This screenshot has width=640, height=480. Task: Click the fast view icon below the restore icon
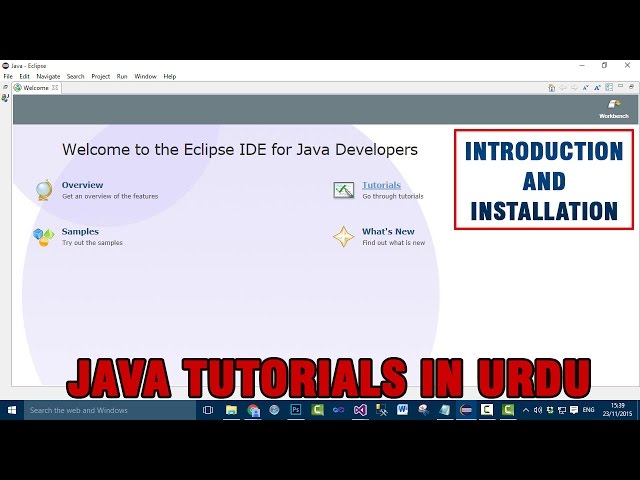(x=5, y=98)
